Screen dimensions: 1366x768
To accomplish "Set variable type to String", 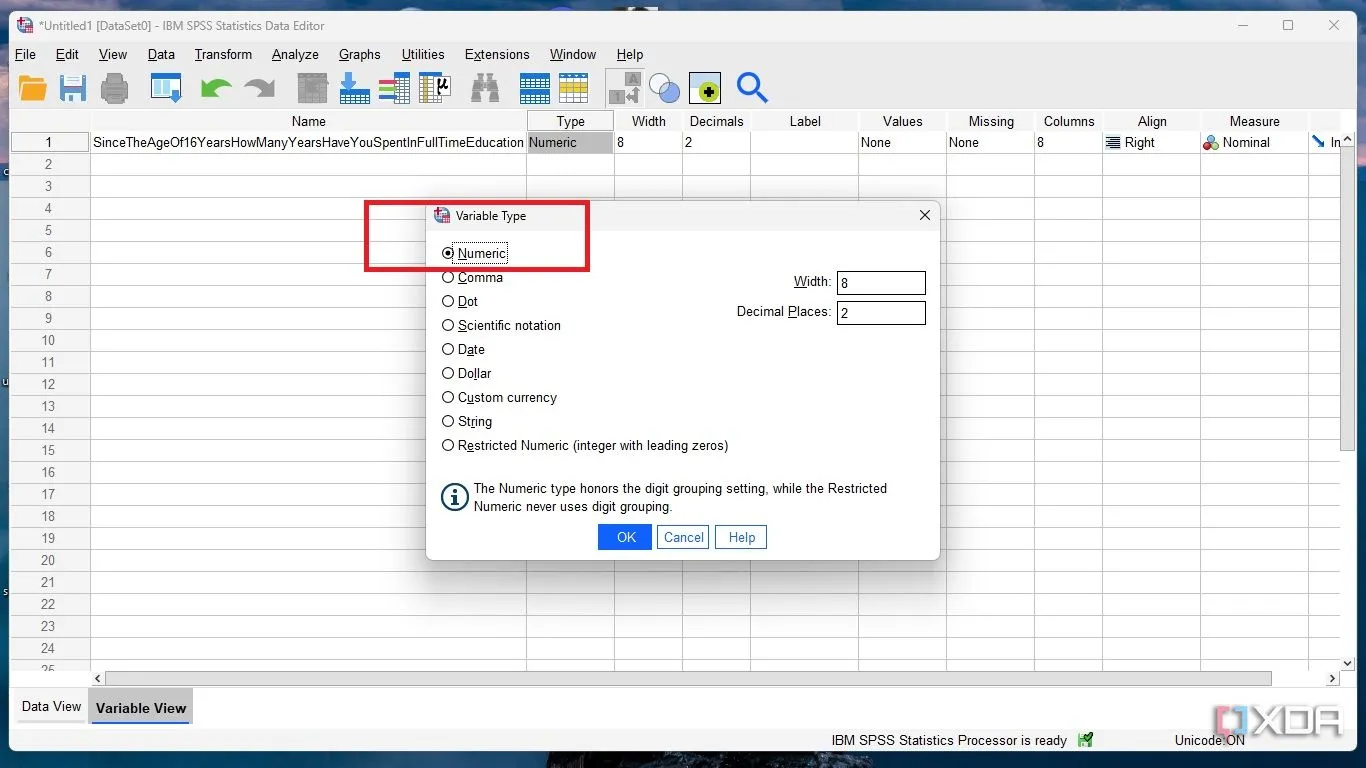I will 448,421.
